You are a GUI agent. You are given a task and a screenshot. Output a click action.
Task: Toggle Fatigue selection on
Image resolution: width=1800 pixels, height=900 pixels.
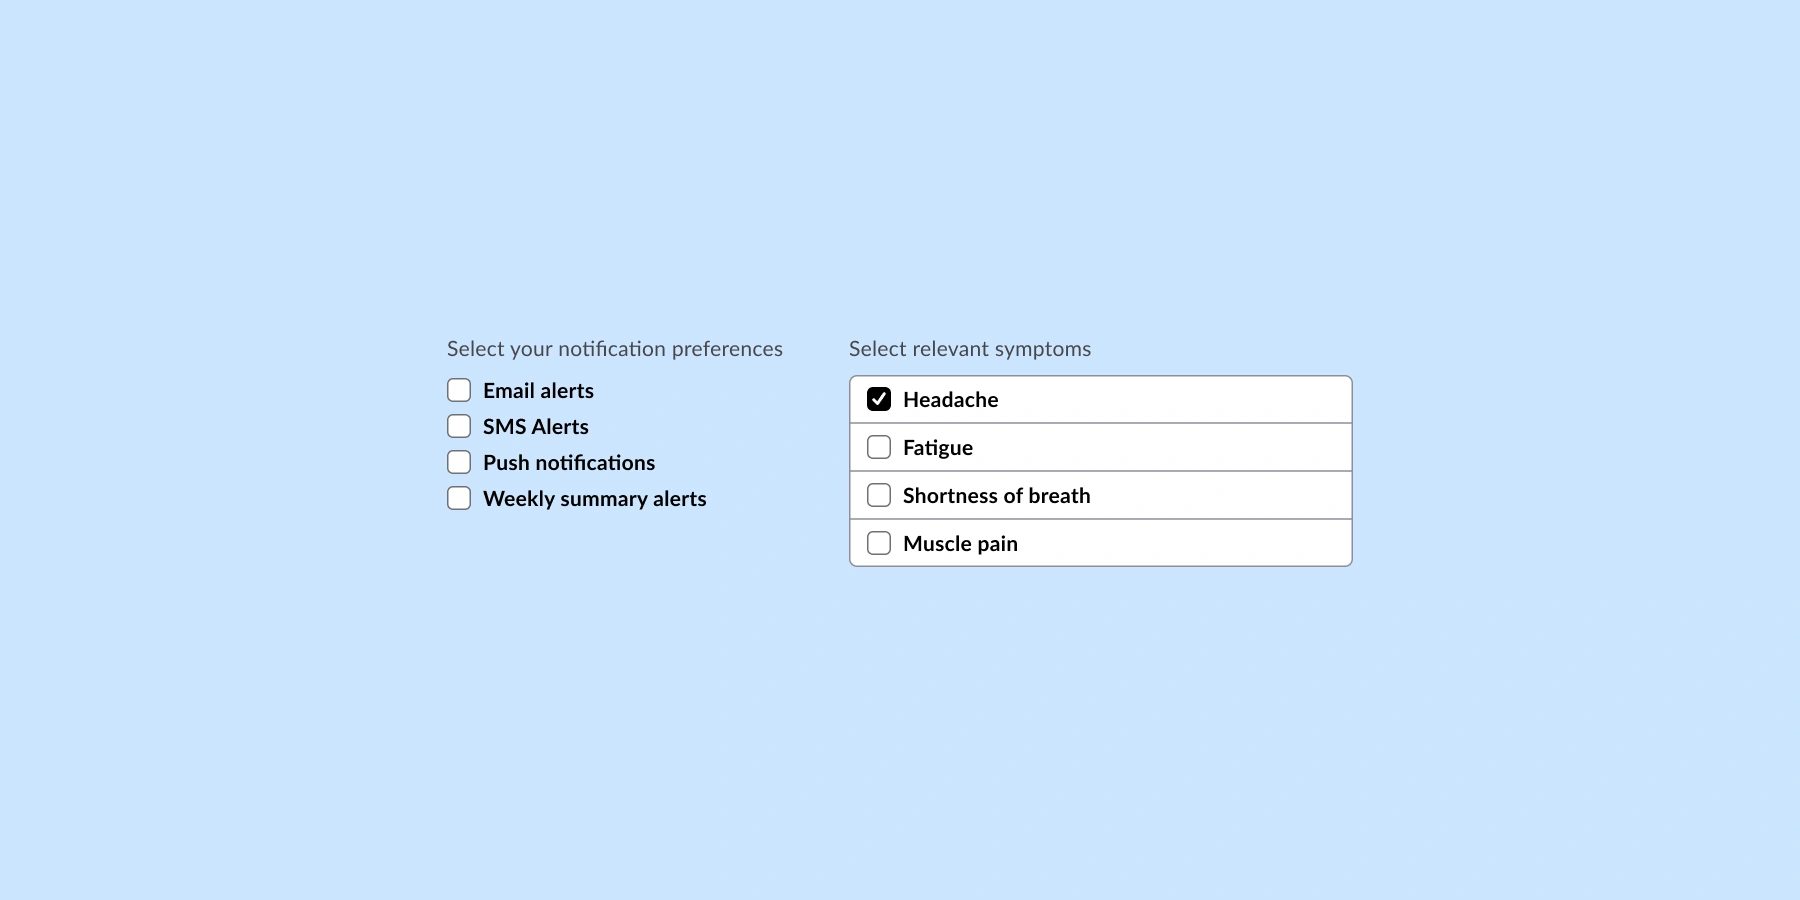pos(879,447)
